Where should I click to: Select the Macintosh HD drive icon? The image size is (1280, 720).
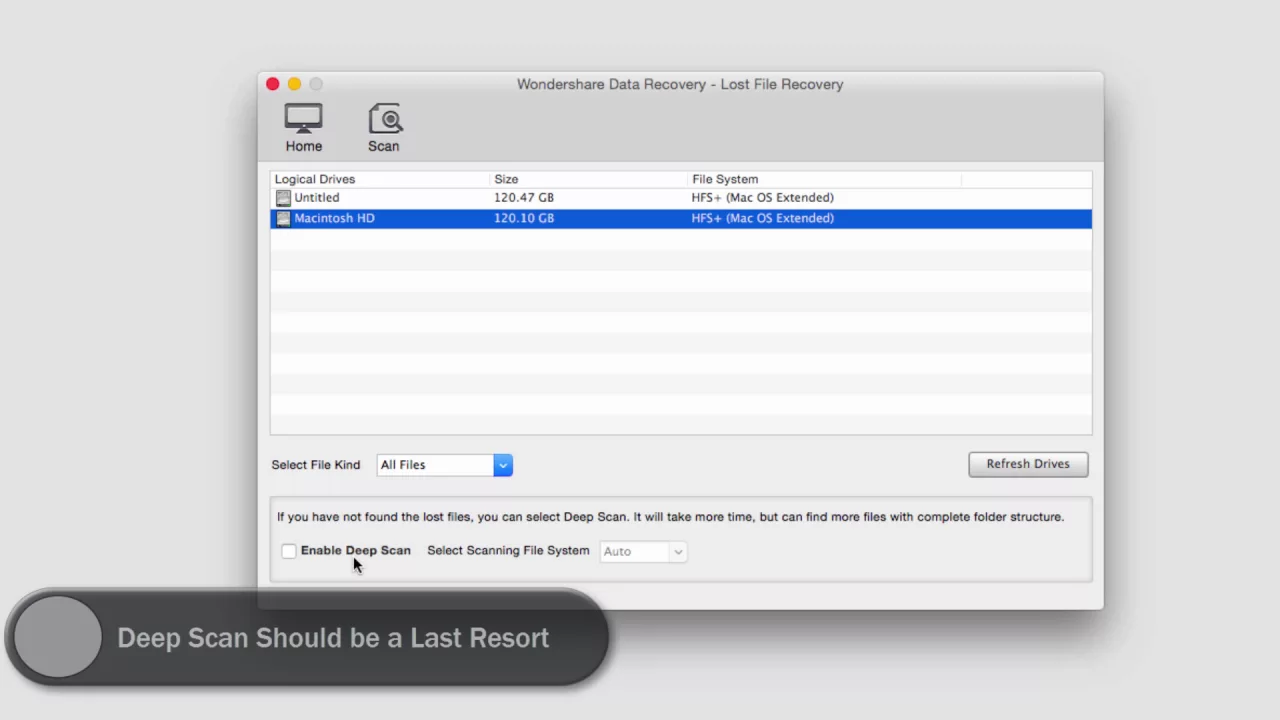click(283, 218)
